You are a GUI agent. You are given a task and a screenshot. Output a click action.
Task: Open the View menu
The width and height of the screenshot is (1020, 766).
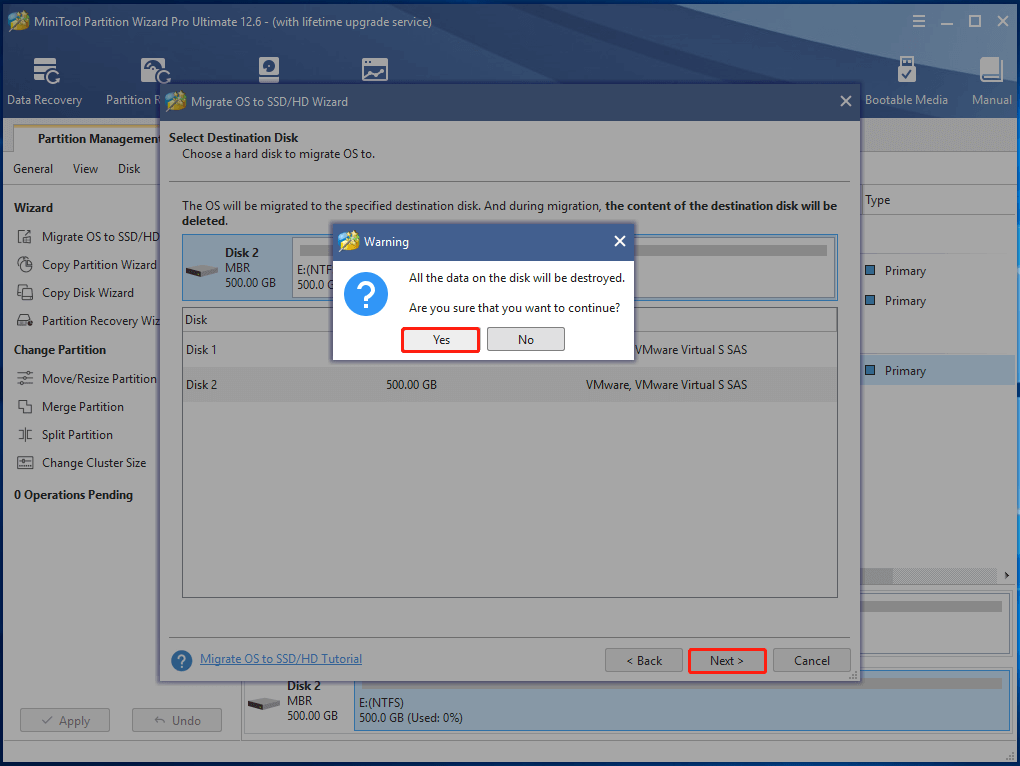pyautogui.click(x=85, y=169)
